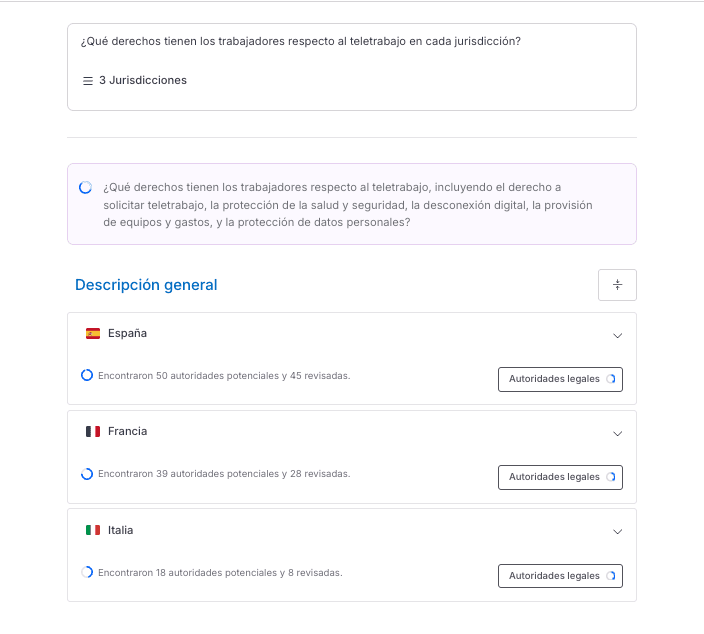Collapse the Italia section chevron
Image resolution: width=704 pixels, height=634 pixels.
(x=617, y=532)
